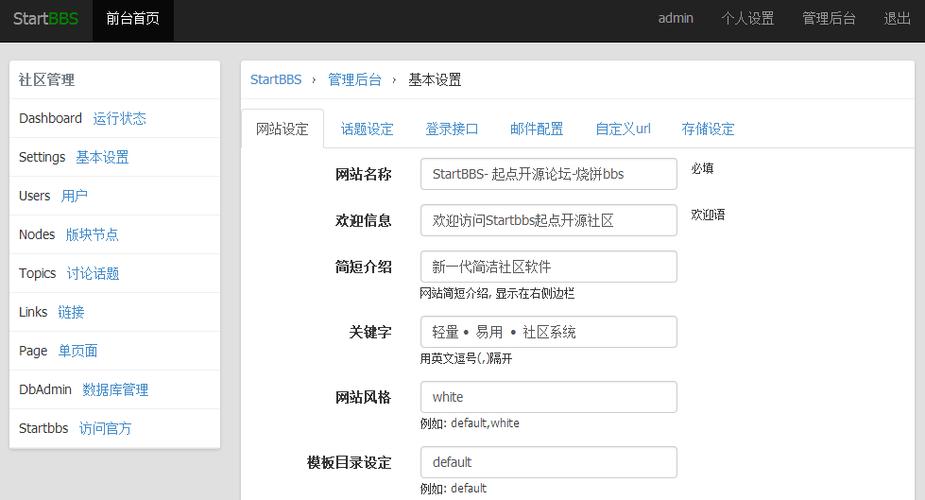925x500 pixels.
Task: Click the hint '例如: default,white'
Action: tap(470, 423)
